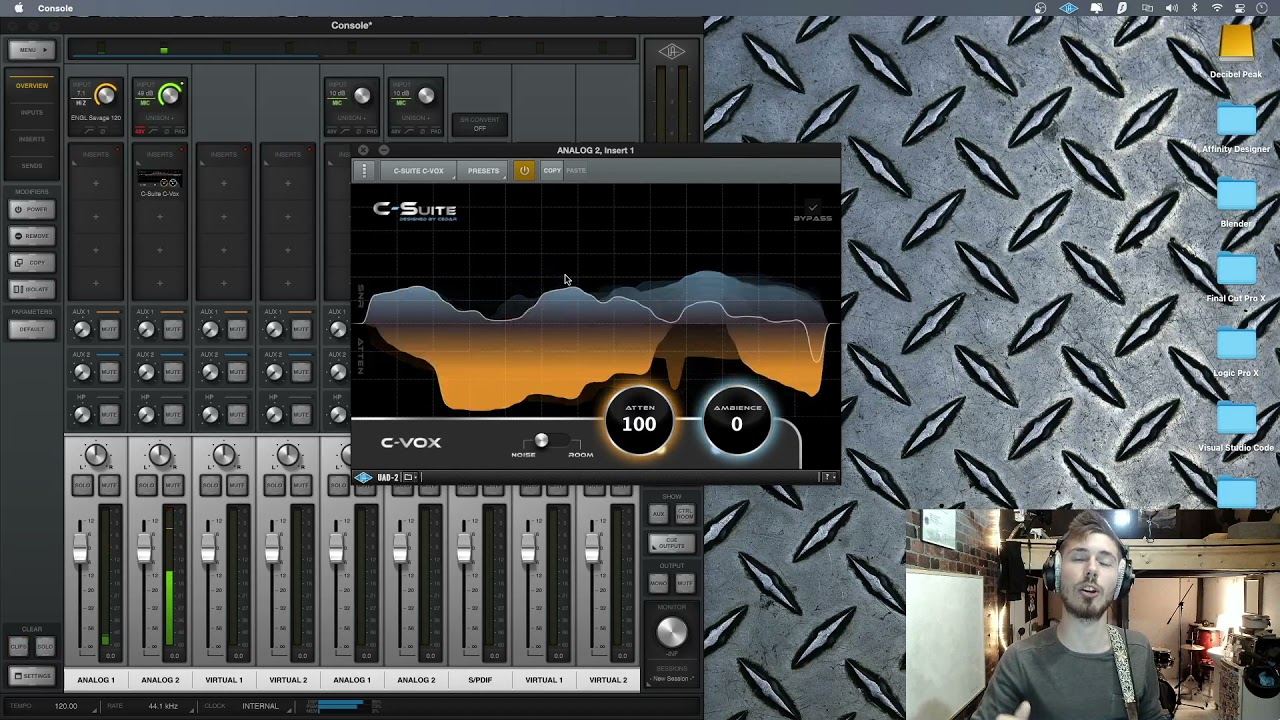1280x720 pixels.
Task: Toggle the 48V phantom power on ANALOG 2
Action: click(141, 131)
